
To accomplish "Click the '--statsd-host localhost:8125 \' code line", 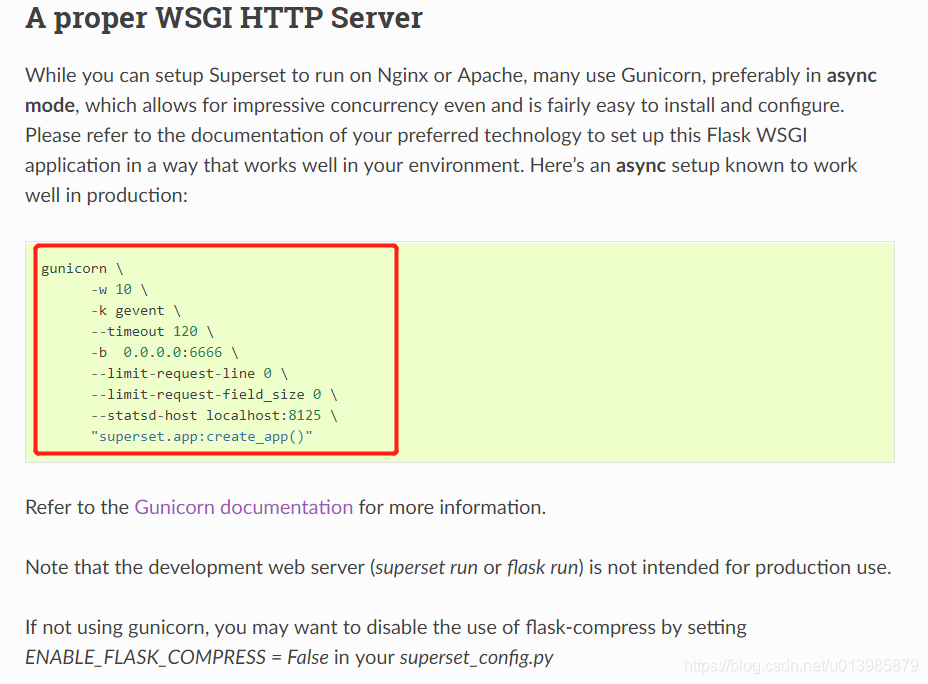I will click(x=214, y=415).
